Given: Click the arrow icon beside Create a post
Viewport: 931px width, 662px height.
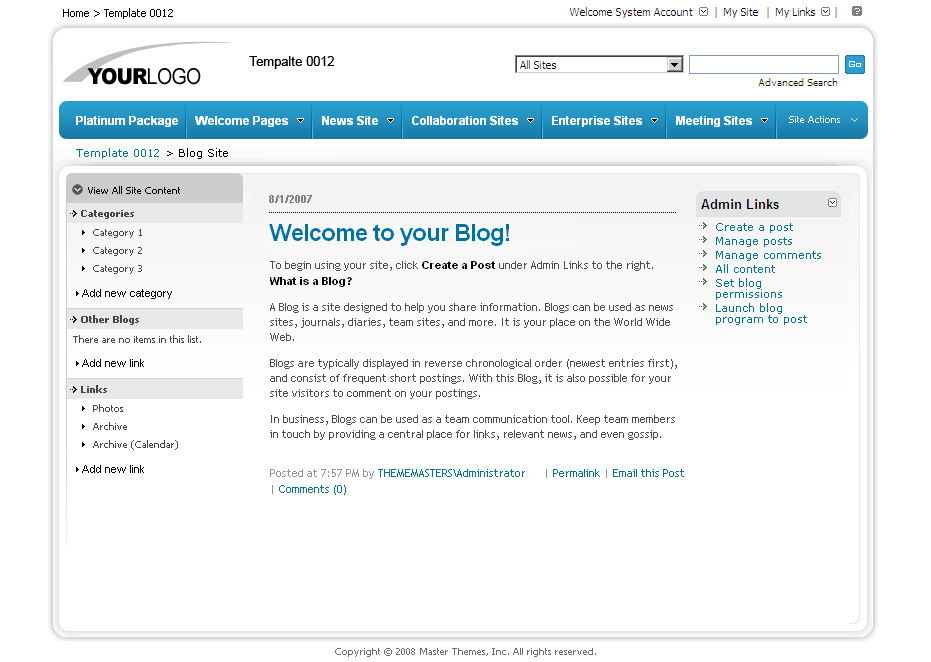Looking at the screenshot, I should coord(703,227).
